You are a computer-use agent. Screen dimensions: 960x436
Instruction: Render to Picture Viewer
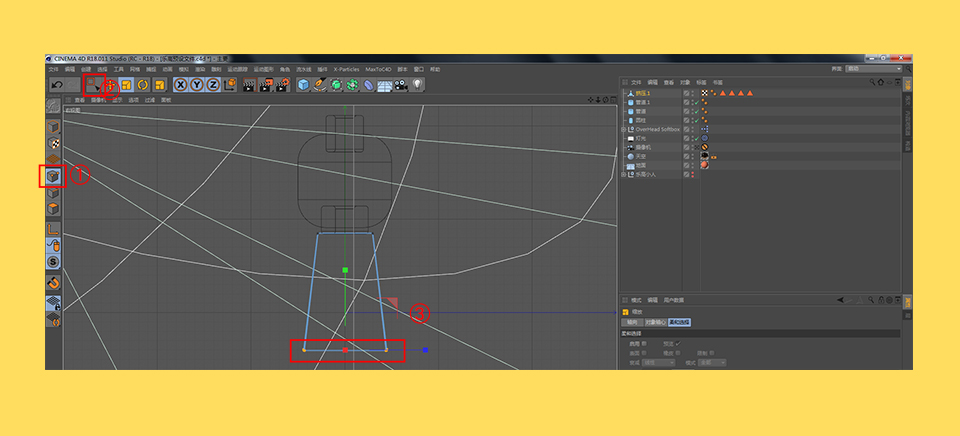(x=266, y=85)
